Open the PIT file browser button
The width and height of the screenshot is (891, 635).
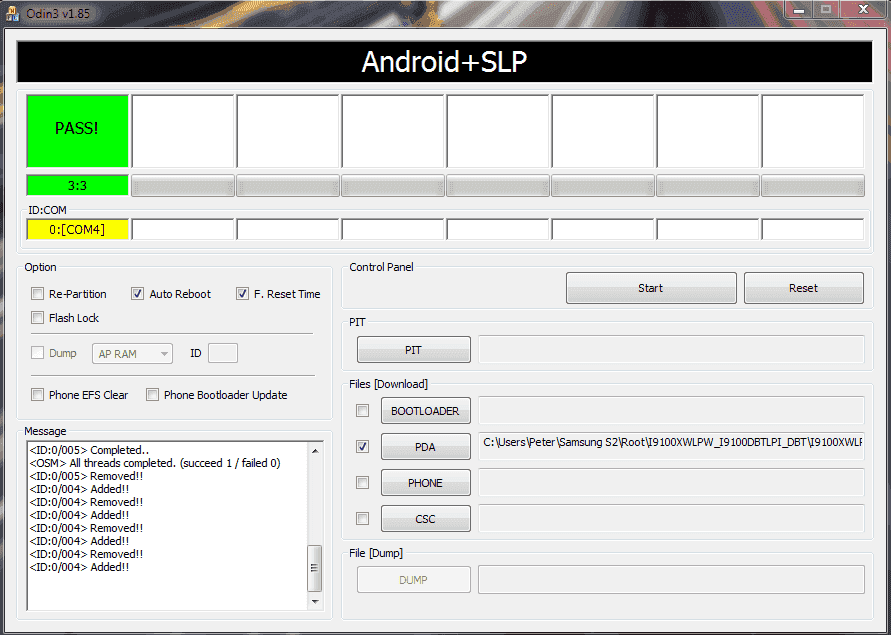(414, 350)
